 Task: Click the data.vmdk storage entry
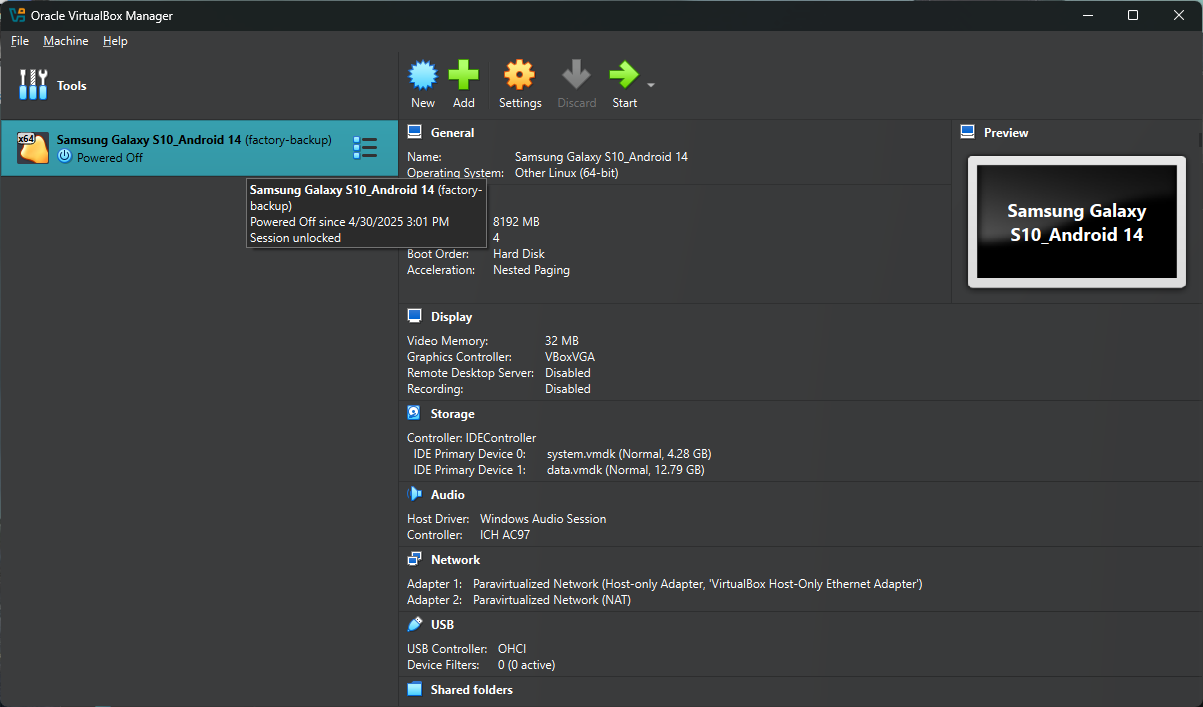tap(625, 470)
